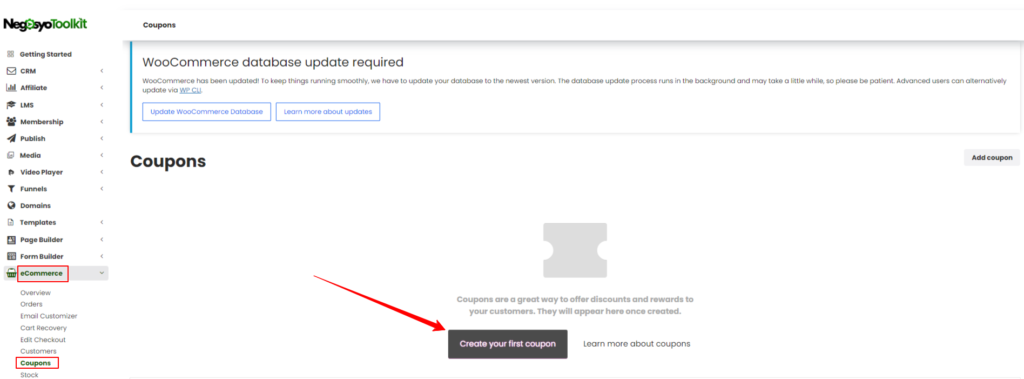Image resolution: width=1024 pixels, height=379 pixels.
Task: Select the Coupons submenu item
Action: 36,363
